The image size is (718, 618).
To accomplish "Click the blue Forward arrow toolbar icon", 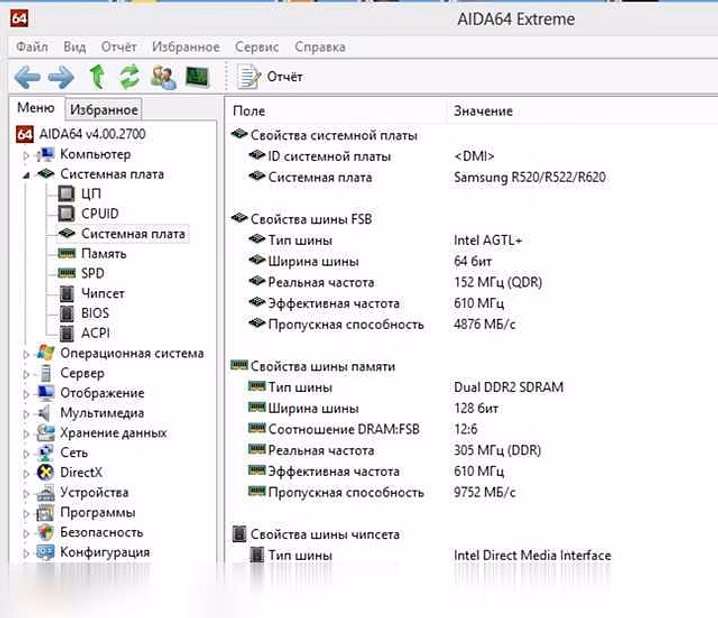I will [61, 77].
